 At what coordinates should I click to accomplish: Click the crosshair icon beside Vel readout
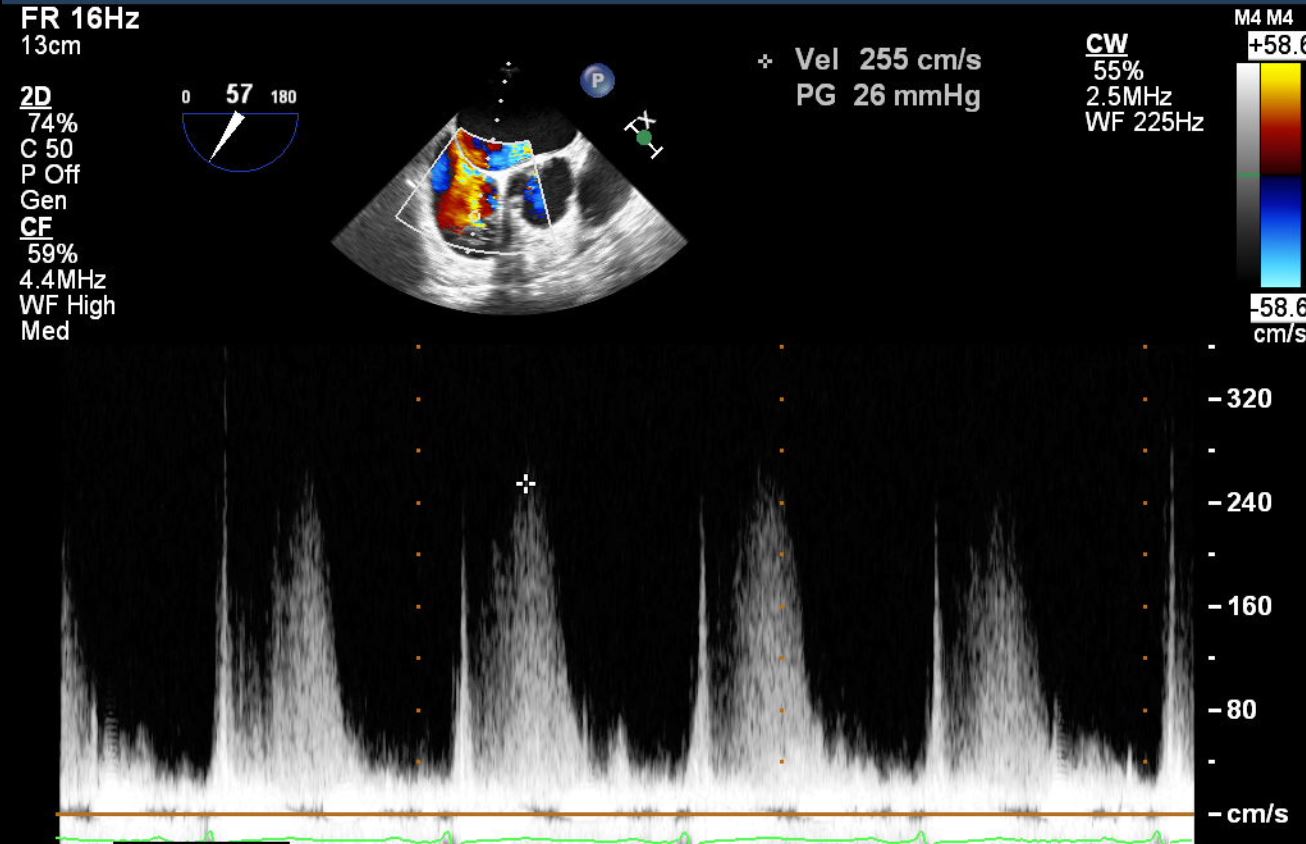coord(765,62)
